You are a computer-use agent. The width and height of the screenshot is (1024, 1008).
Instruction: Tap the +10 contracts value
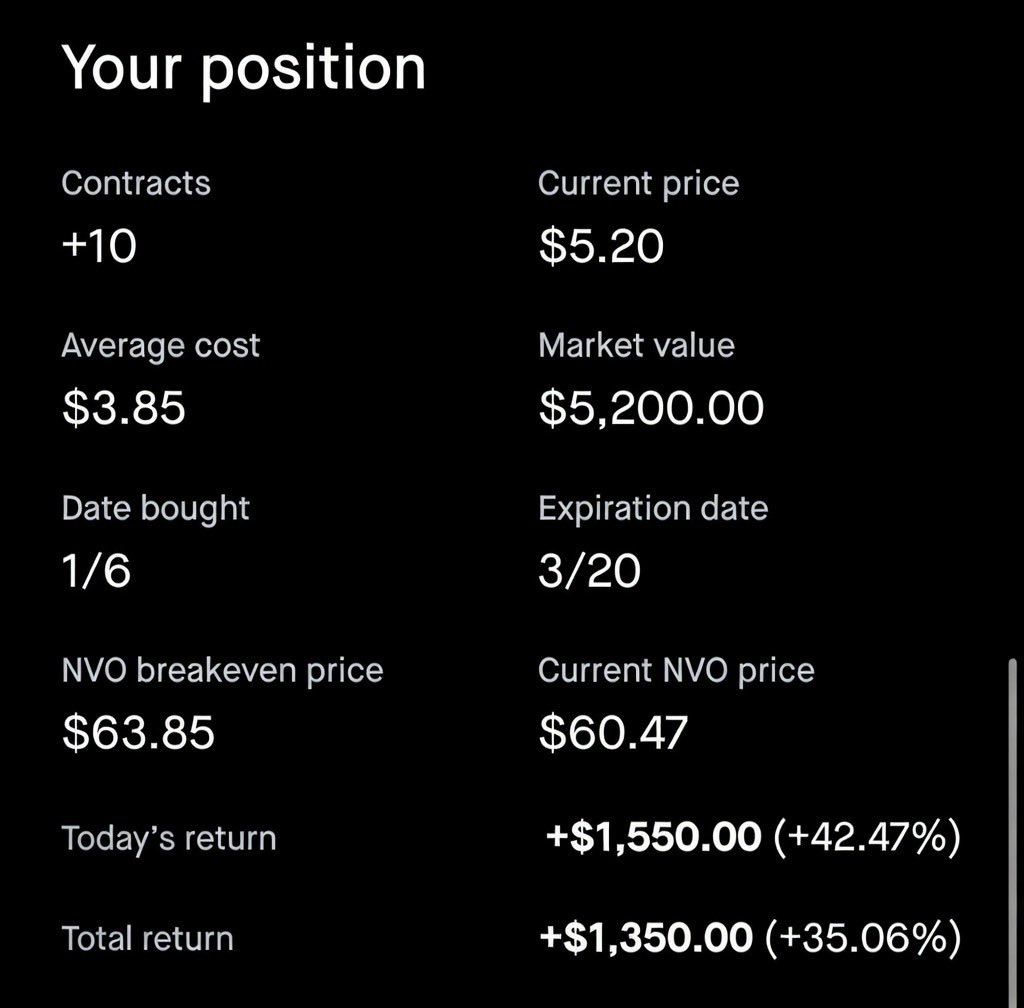(x=99, y=246)
